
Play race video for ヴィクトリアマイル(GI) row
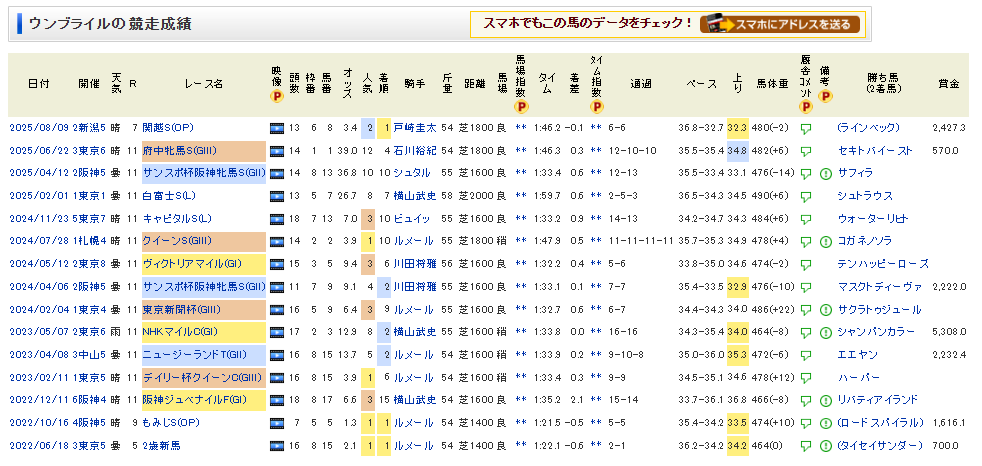[x=276, y=264]
